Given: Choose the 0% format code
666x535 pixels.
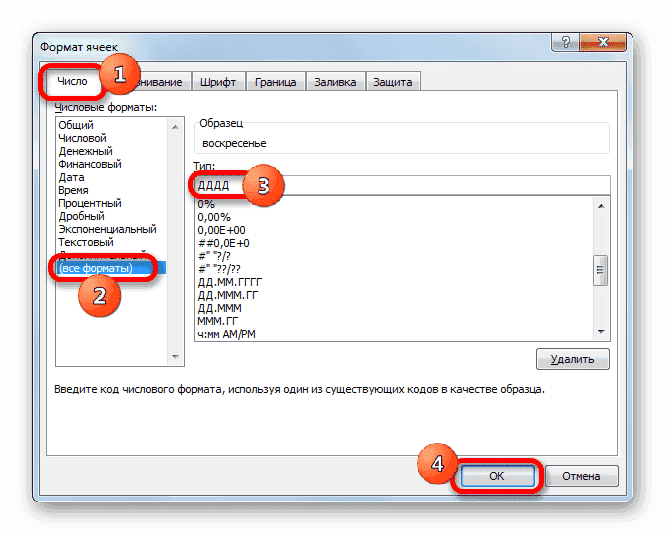Looking at the screenshot, I should click(206, 204).
